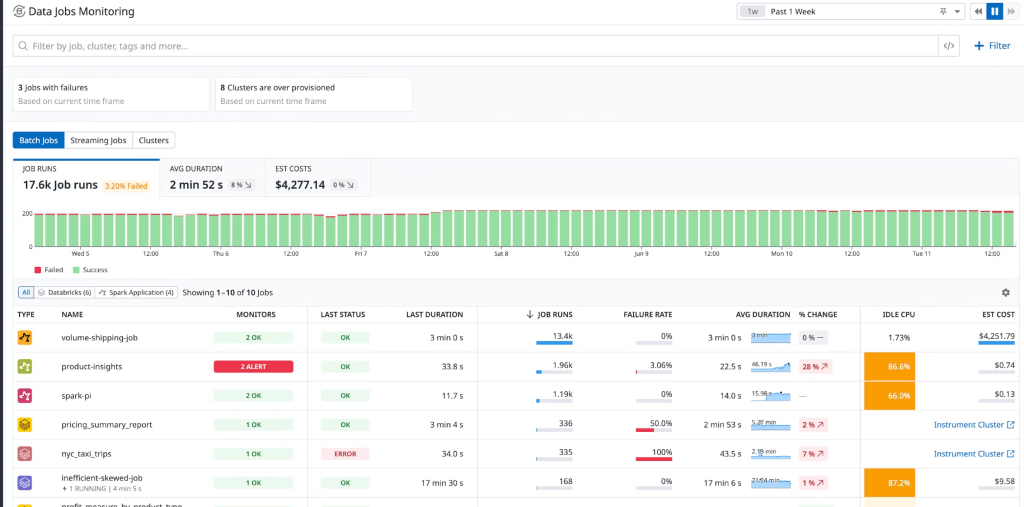The image size is (1024, 507).
Task: Click the inefficient-skewed-job type icon
Action: (25, 483)
